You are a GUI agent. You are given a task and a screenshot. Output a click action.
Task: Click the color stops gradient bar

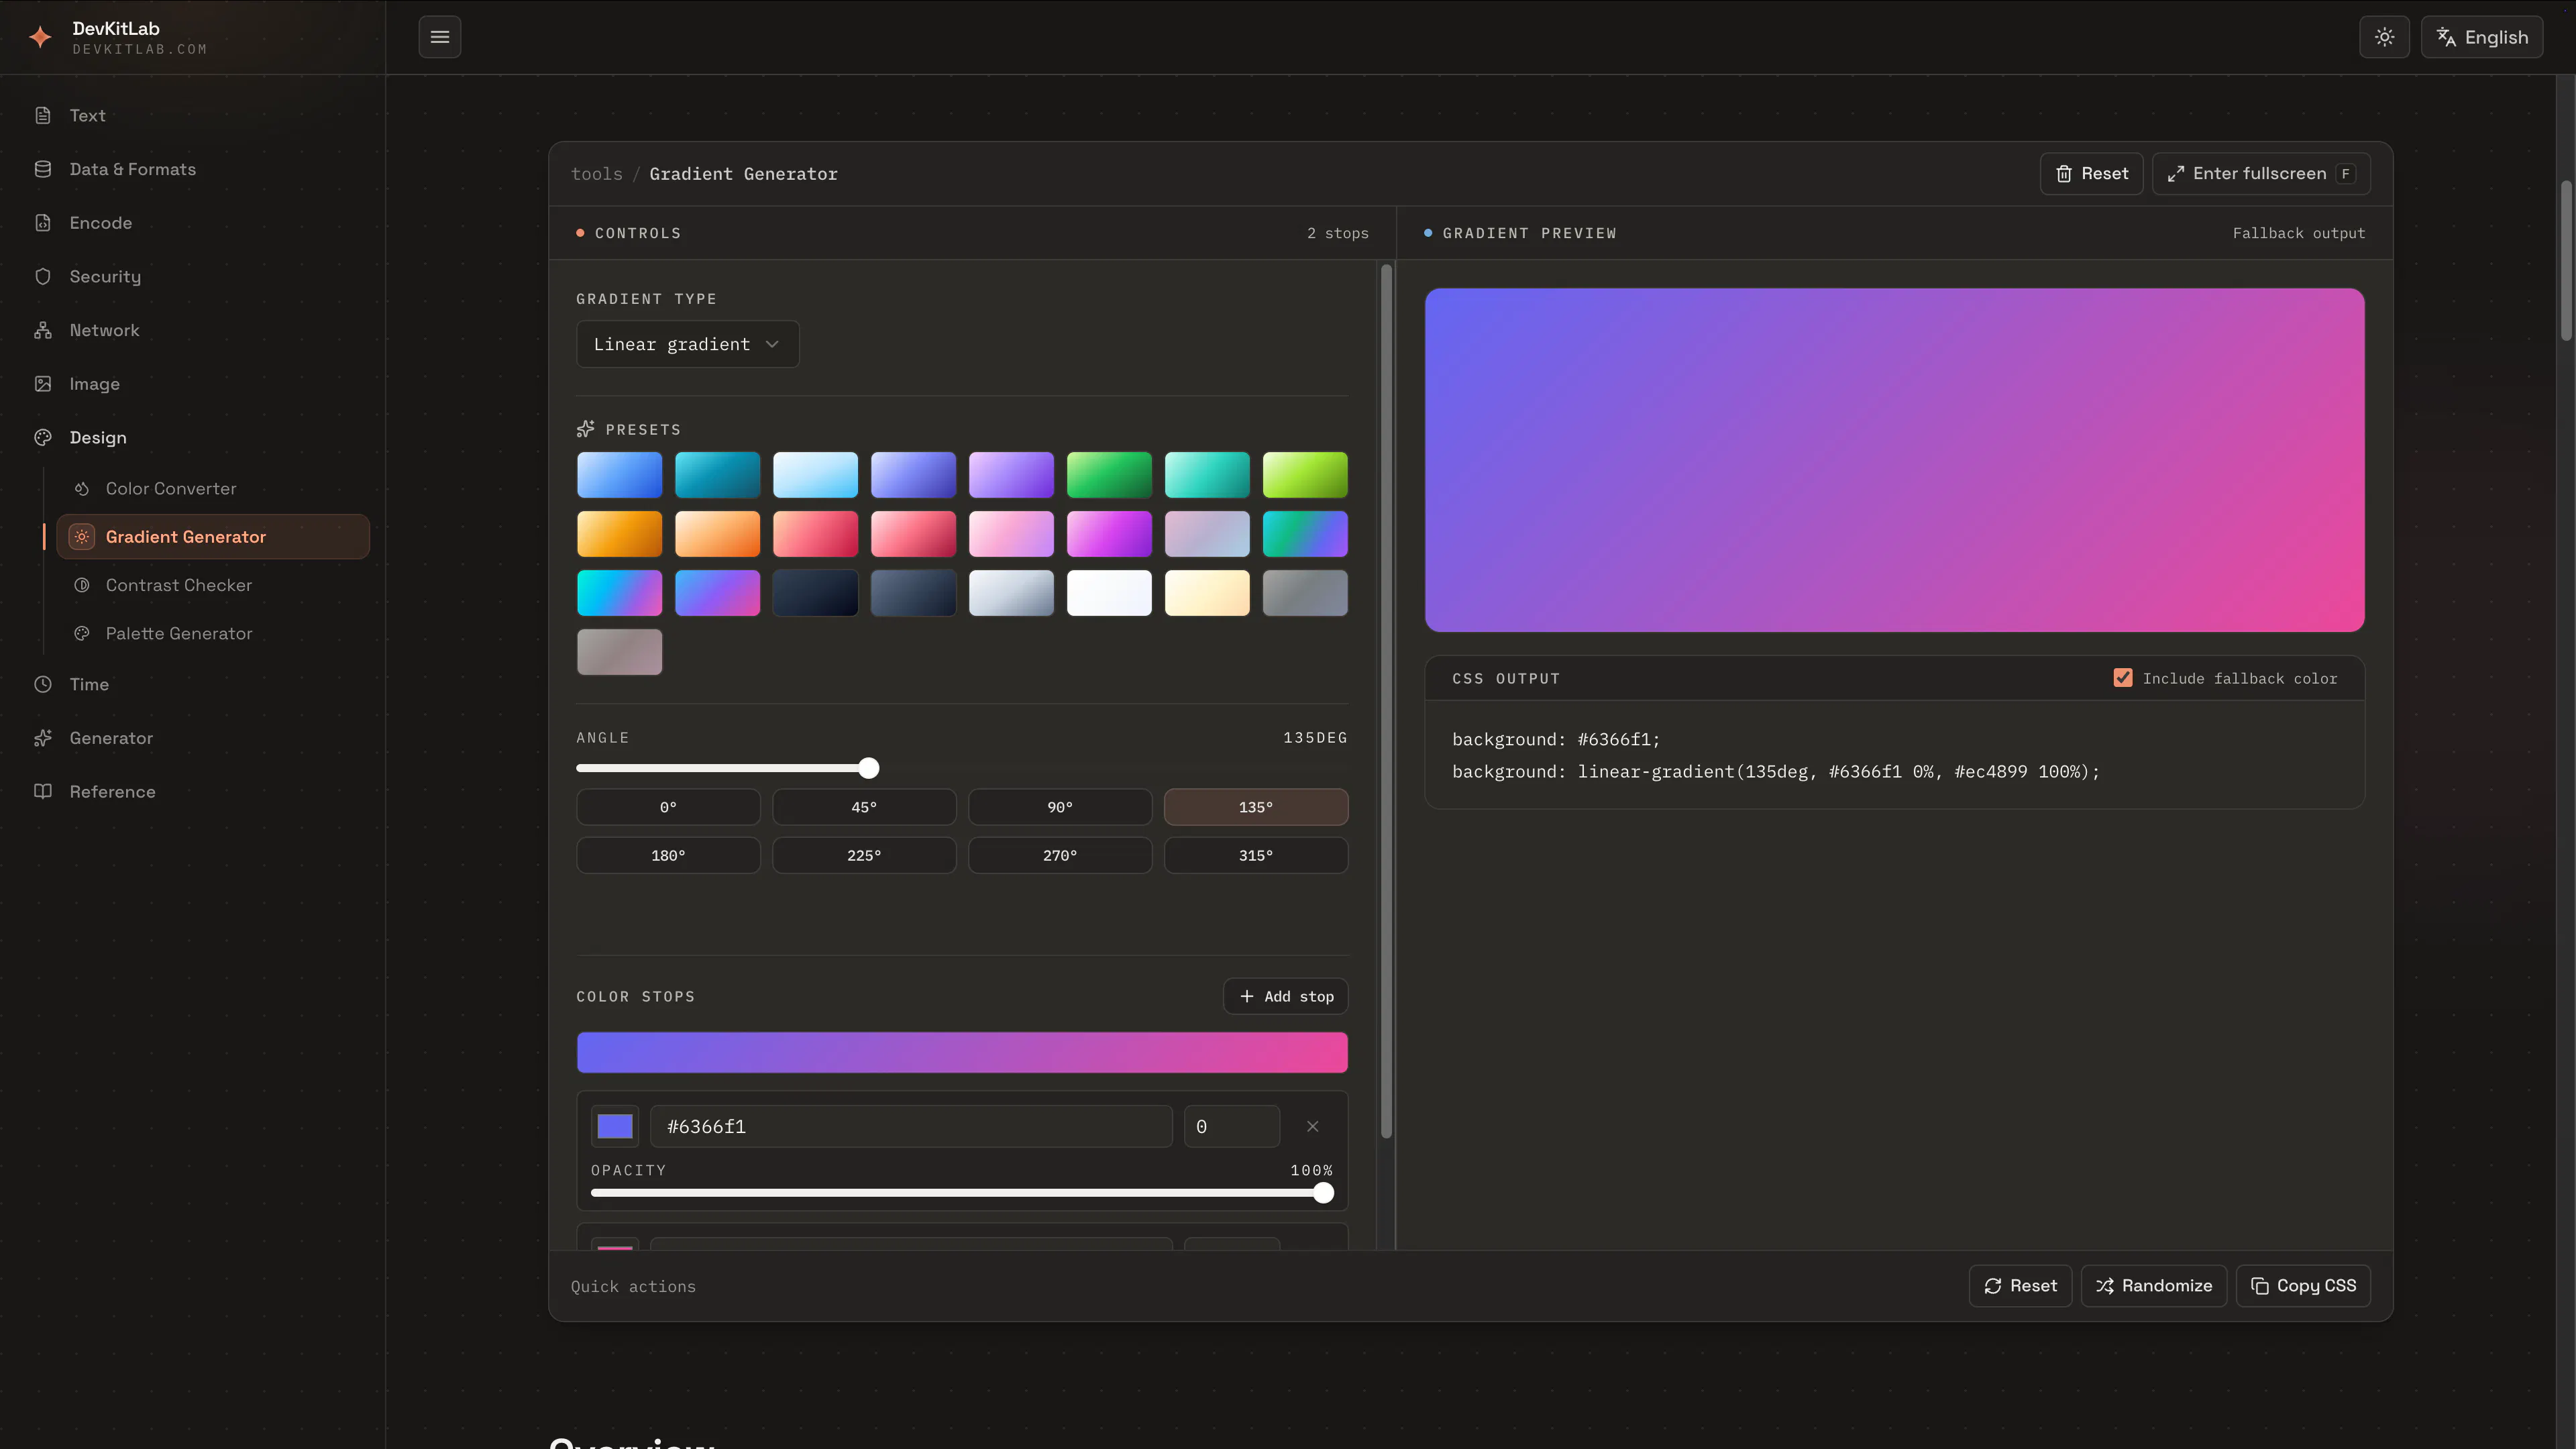962,1052
